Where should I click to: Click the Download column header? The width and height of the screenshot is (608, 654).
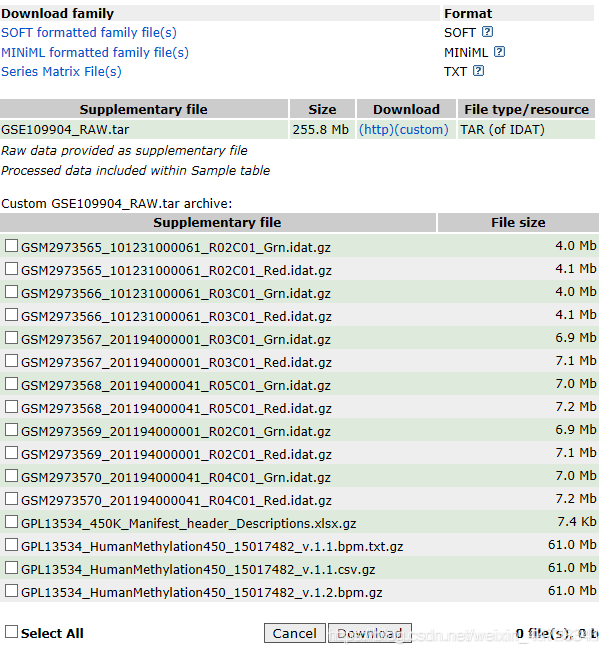tap(407, 109)
